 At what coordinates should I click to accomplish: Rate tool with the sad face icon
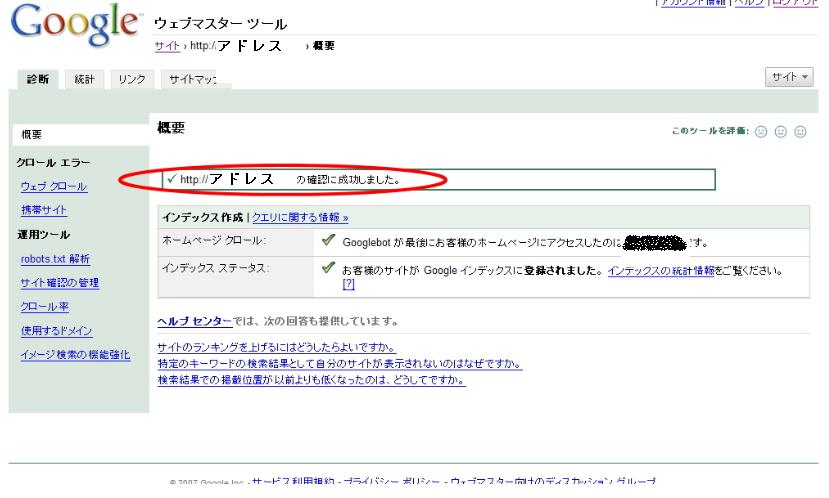coord(761,132)
